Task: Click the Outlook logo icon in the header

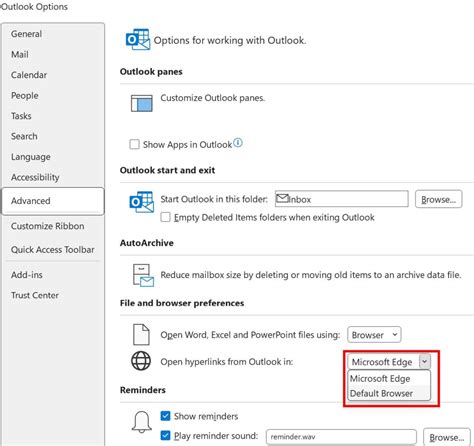Action: (138, 40)
